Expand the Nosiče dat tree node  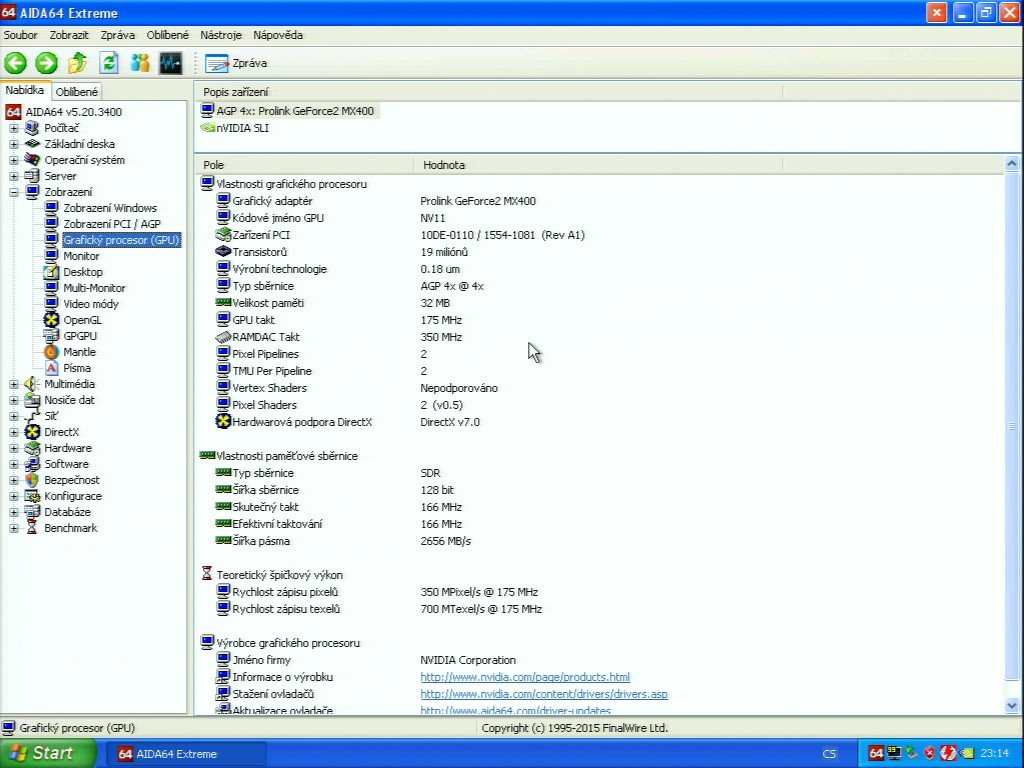14,400
